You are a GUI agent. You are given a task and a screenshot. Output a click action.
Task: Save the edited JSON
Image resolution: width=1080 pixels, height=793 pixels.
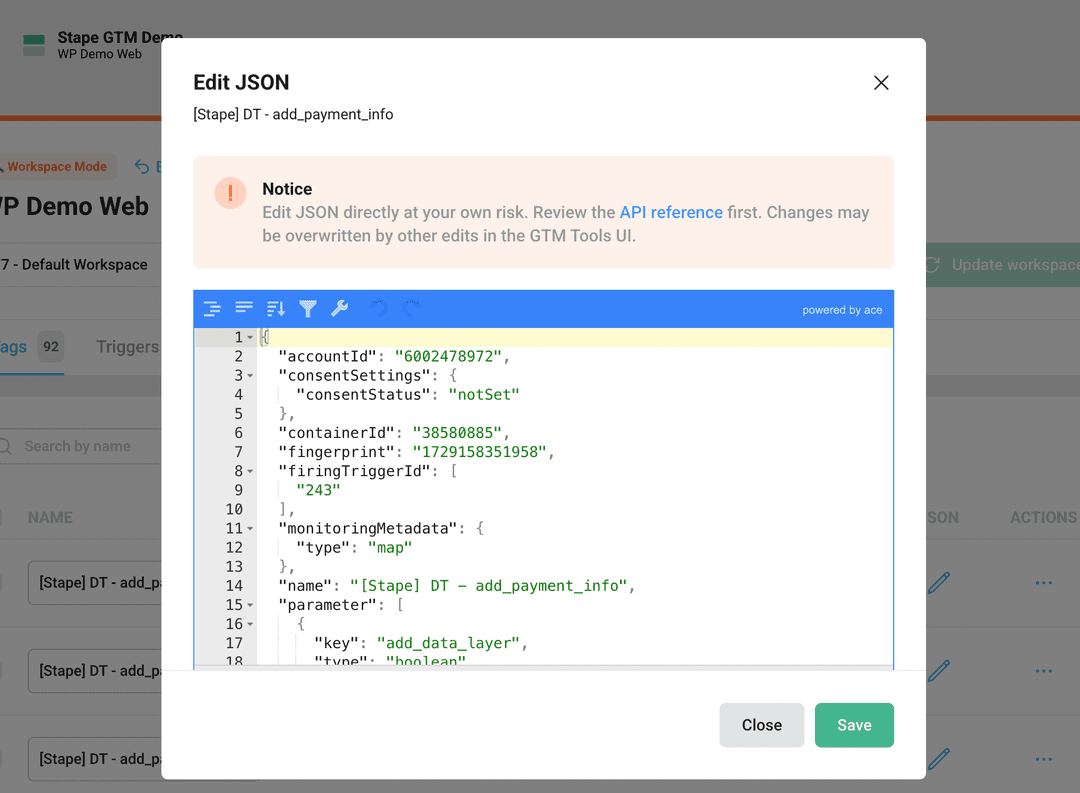(x=854, y=724)
